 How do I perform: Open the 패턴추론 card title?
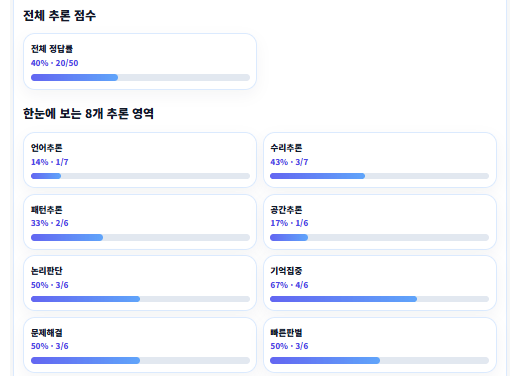[x=47, y=210]
